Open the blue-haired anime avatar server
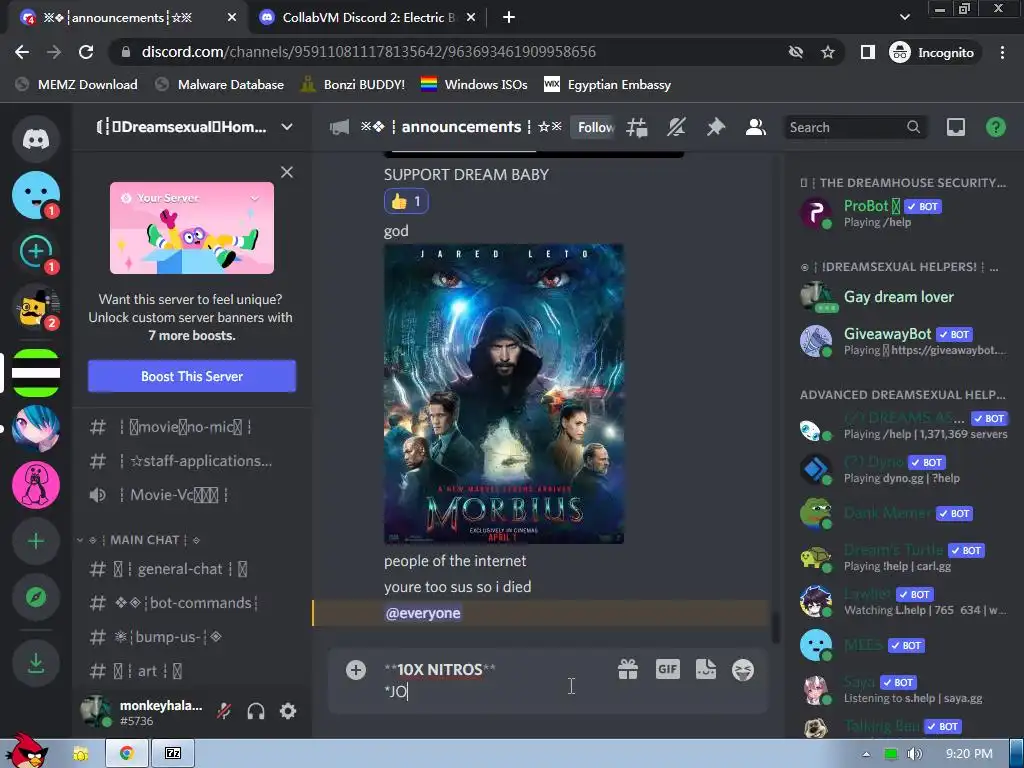This screenshot has height=768, width=1024. pos(36,429)
